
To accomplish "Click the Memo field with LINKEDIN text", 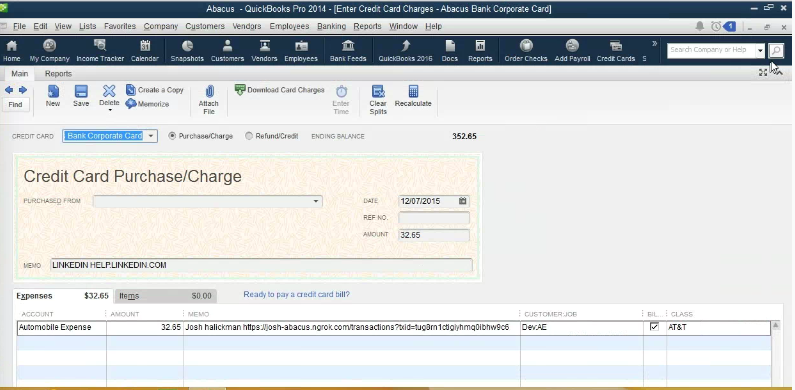I will click(262, 265).
